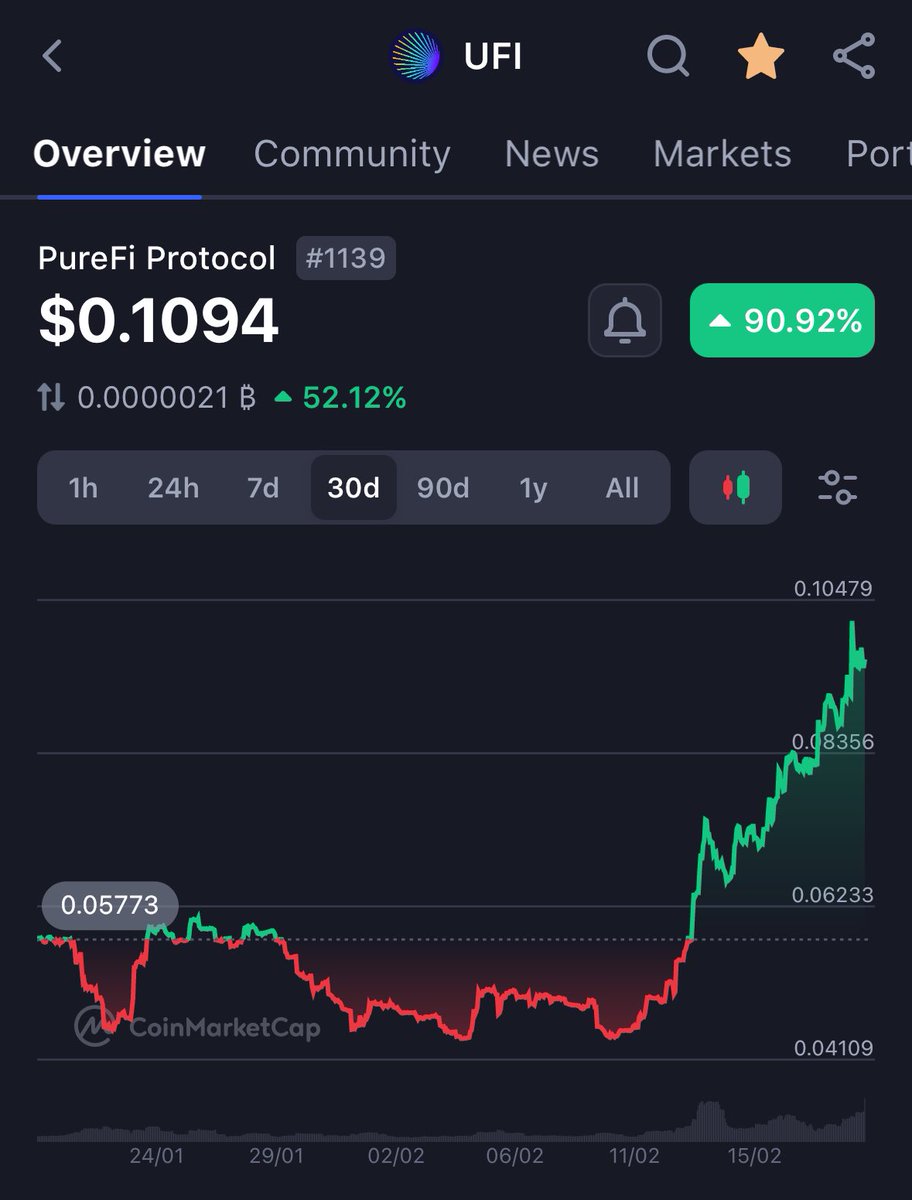The image size is (912, 1200).
Task: Tap the 29/01 date label
Action: (277, 1155)
